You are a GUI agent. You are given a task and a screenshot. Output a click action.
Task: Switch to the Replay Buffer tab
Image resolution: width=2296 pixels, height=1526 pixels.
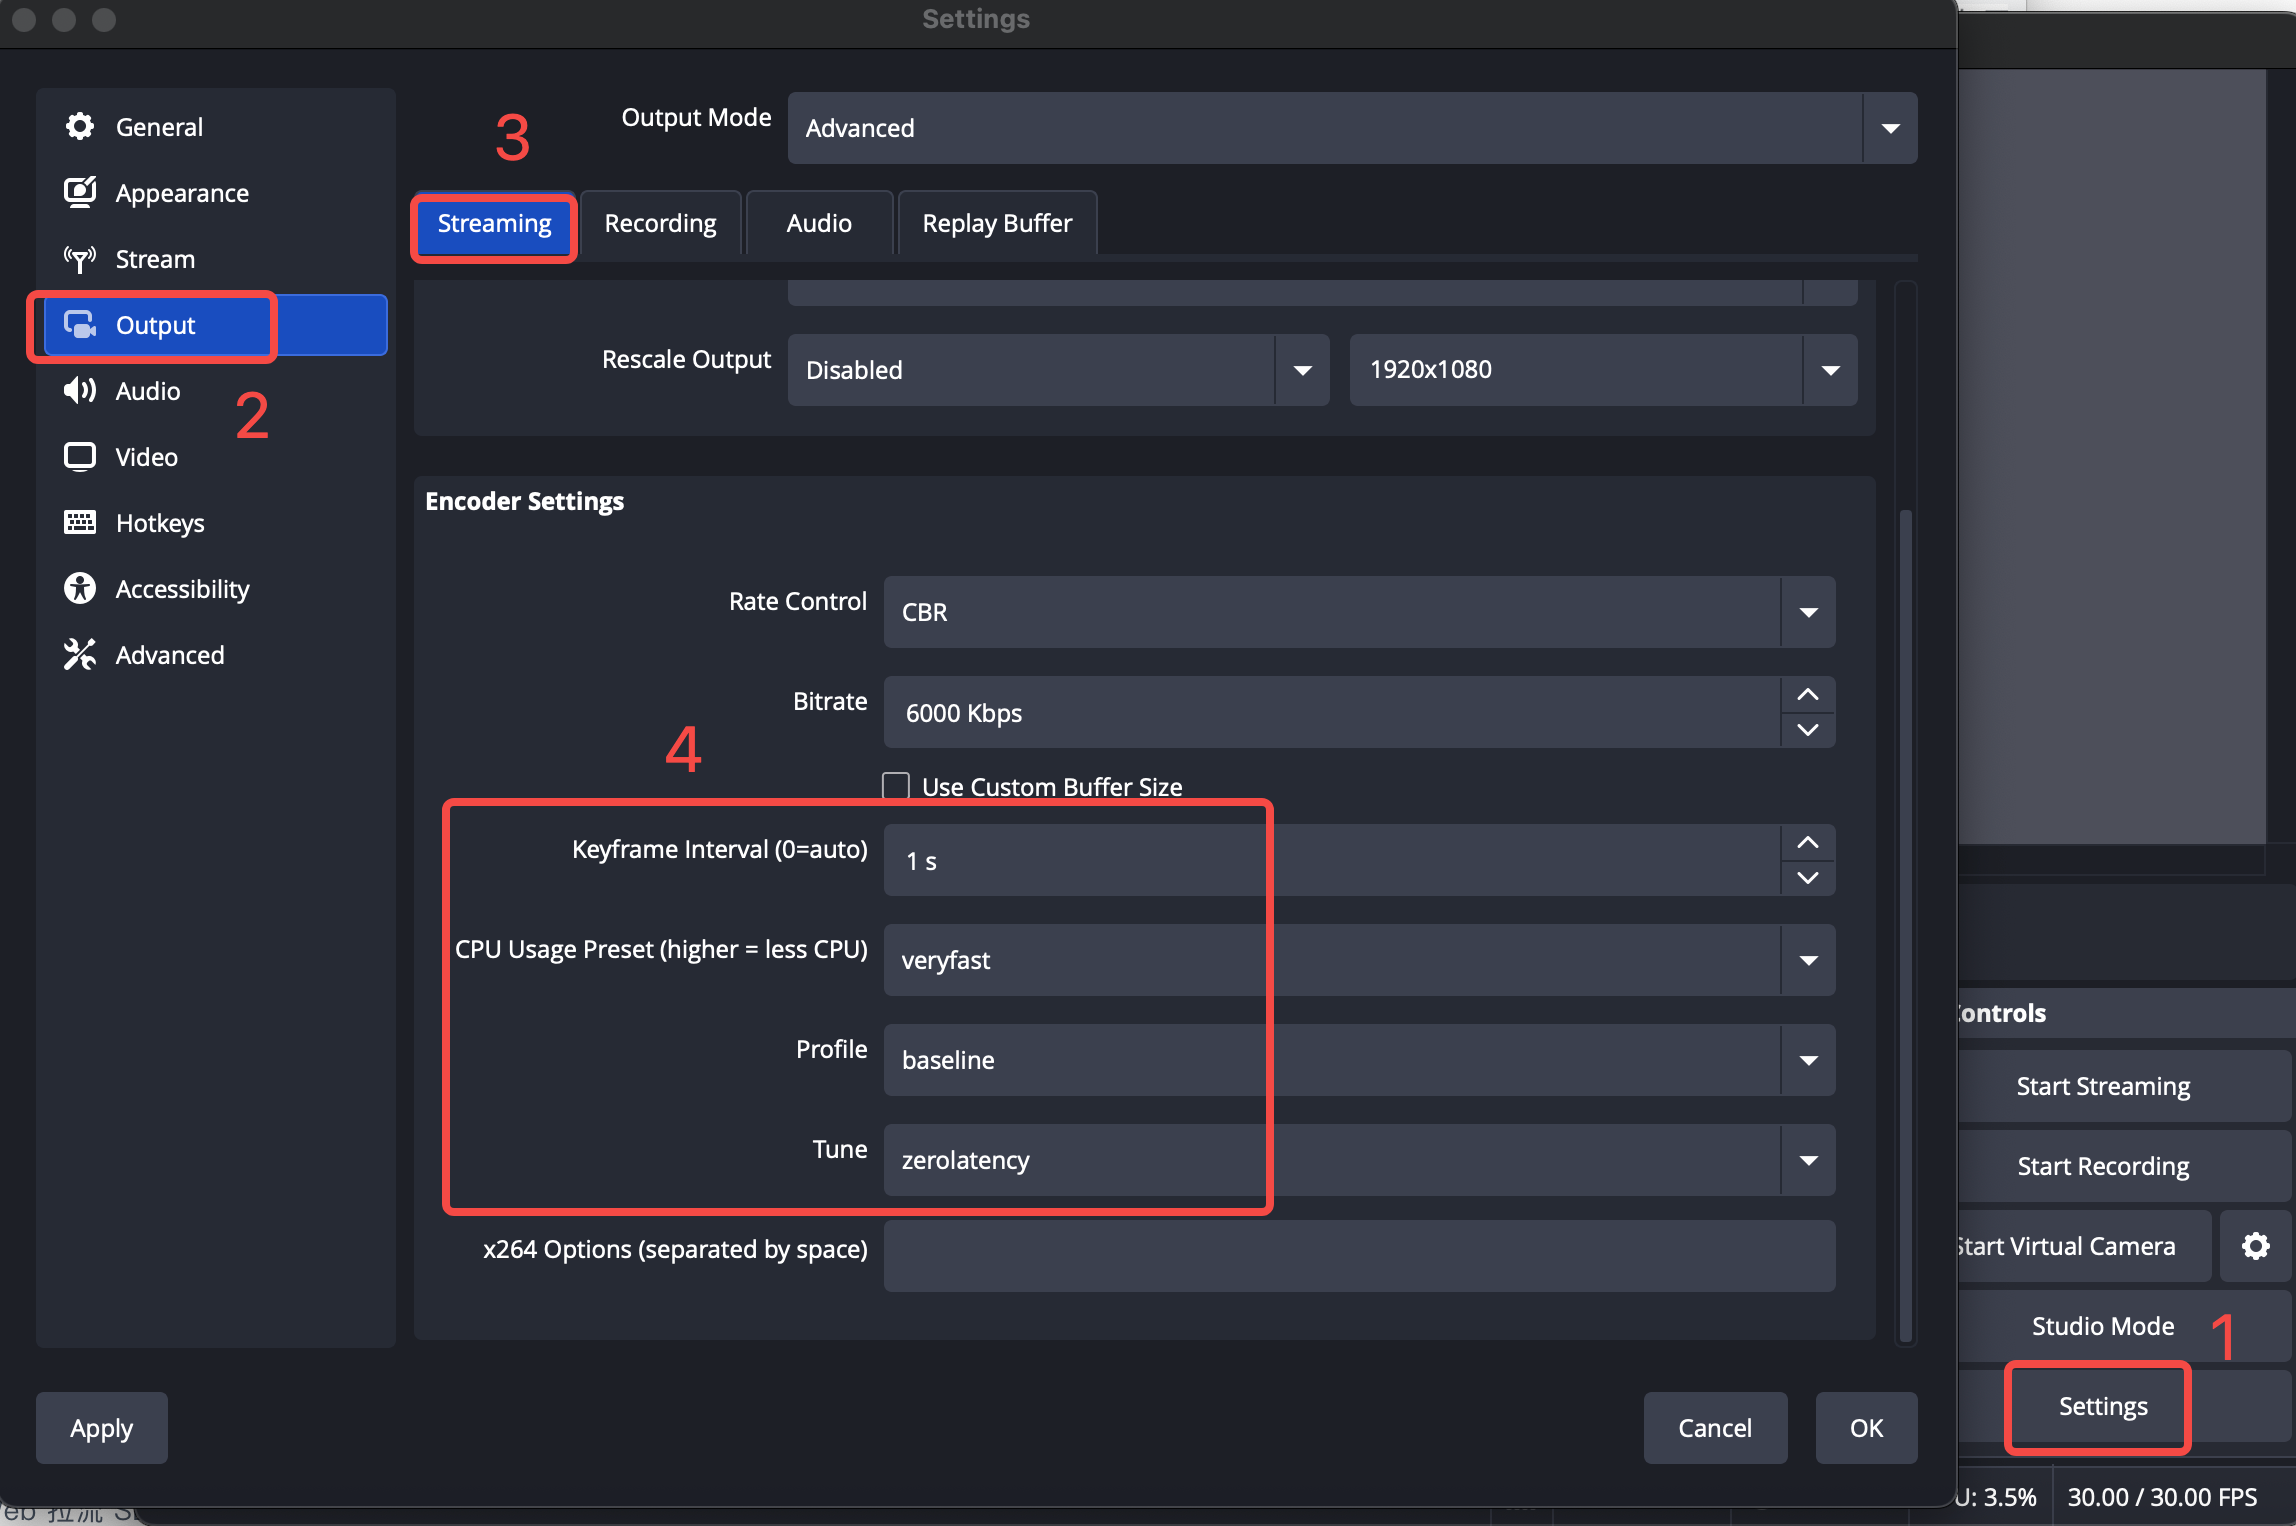997,223
